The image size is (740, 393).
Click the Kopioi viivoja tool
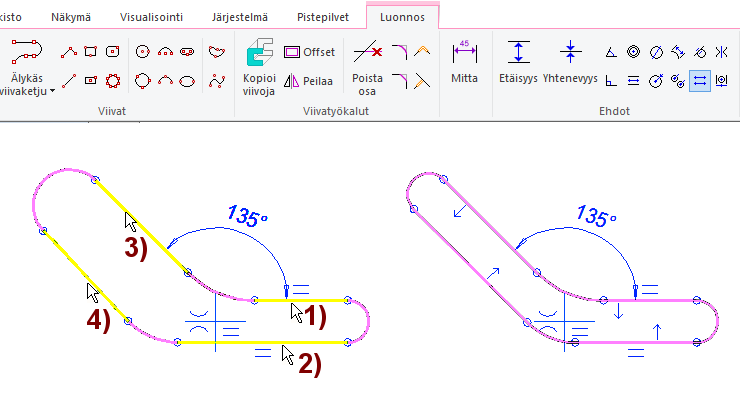point(259,67)
